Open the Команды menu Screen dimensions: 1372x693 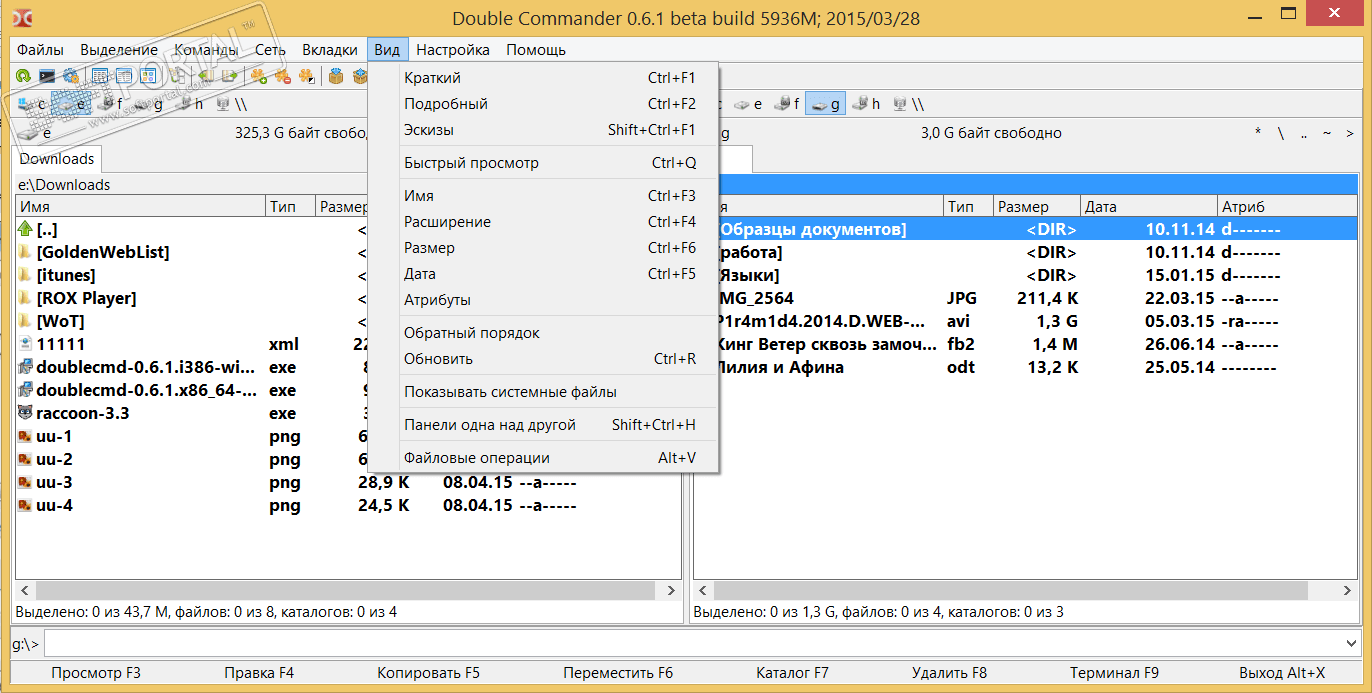click(206, 50)
